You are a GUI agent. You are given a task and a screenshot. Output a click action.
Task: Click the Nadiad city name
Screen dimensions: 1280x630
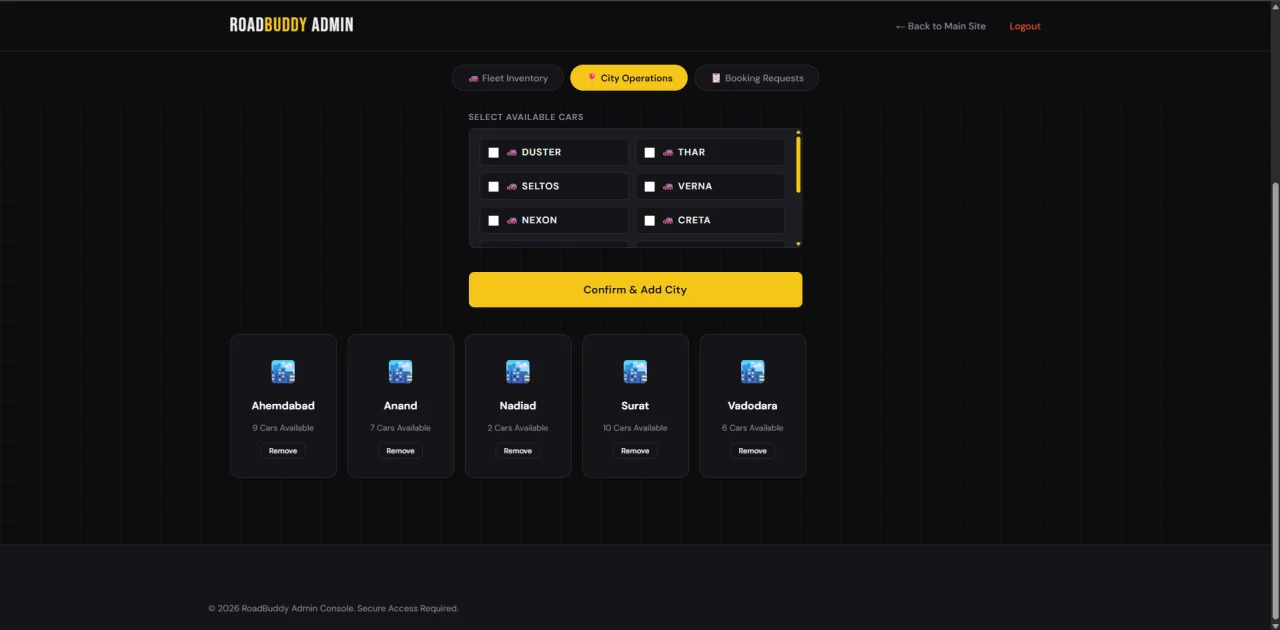[518, 406]
